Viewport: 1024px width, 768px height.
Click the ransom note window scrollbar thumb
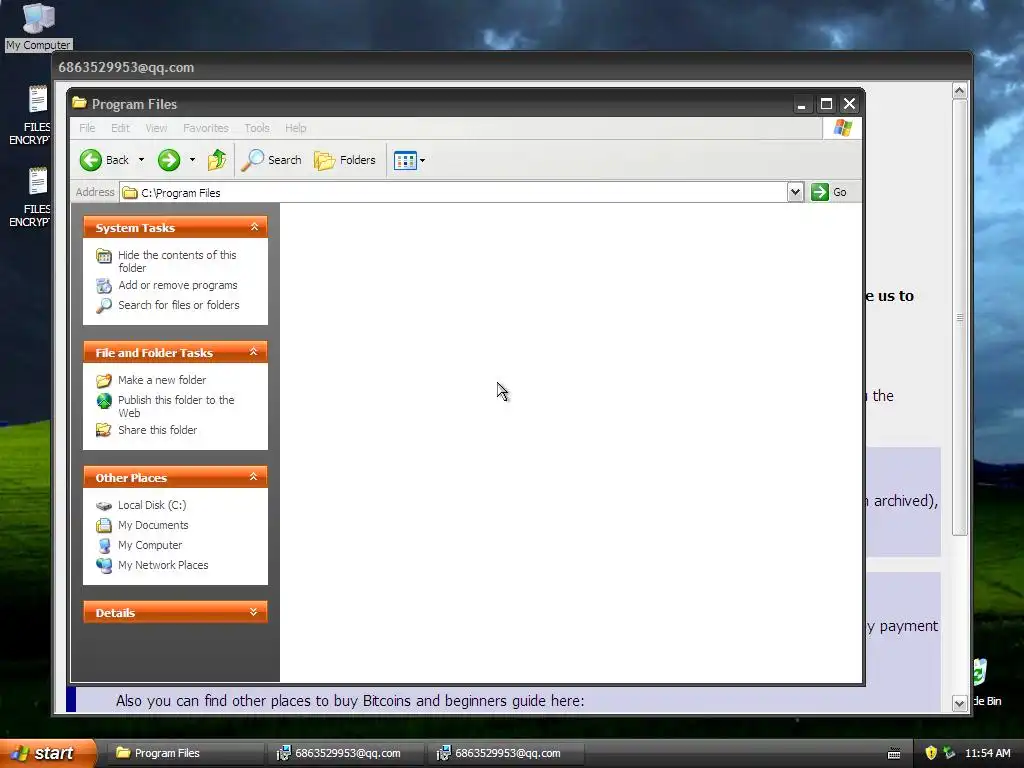[959, 317]
